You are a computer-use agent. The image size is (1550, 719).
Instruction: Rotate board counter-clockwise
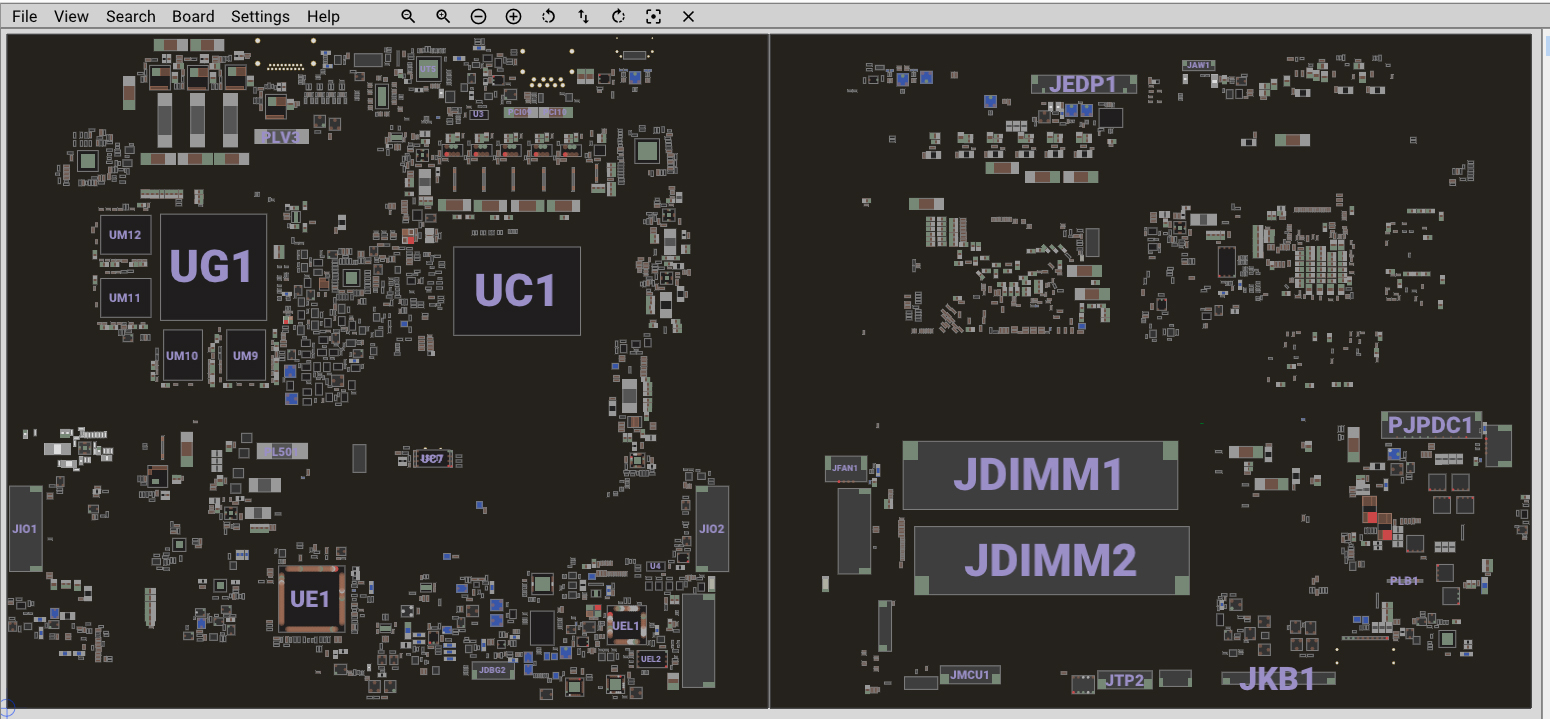(548, 17)
